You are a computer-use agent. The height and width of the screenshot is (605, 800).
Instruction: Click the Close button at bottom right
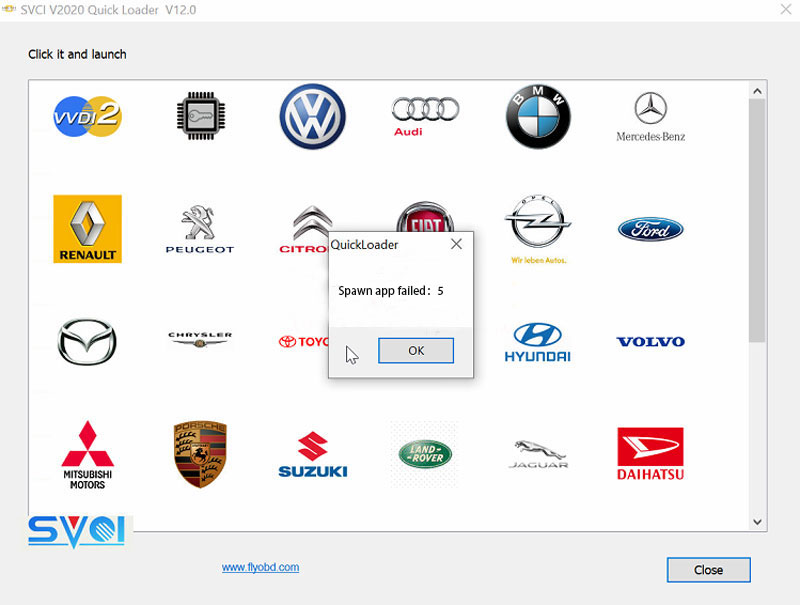tap(709, 570)
